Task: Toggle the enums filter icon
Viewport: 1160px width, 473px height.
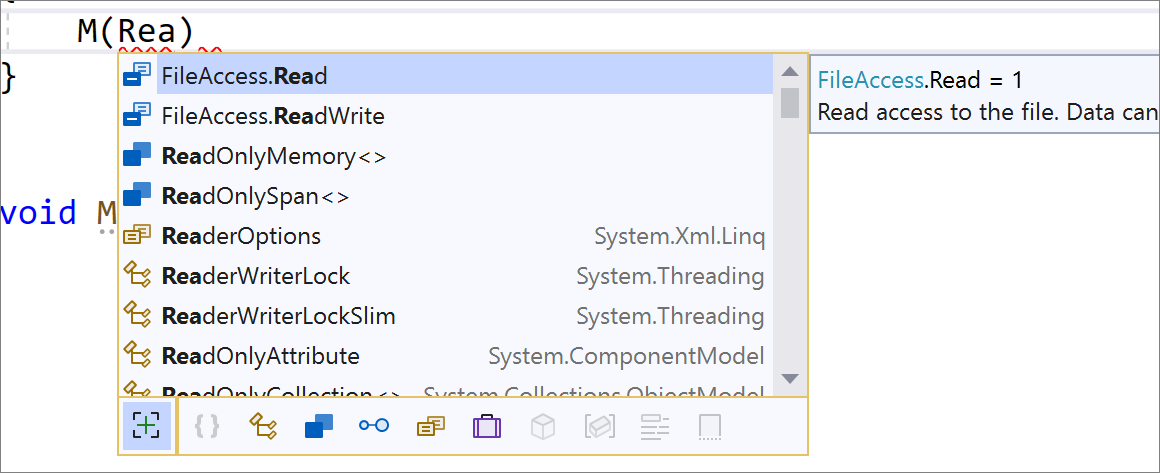Action: coord(431,426)
